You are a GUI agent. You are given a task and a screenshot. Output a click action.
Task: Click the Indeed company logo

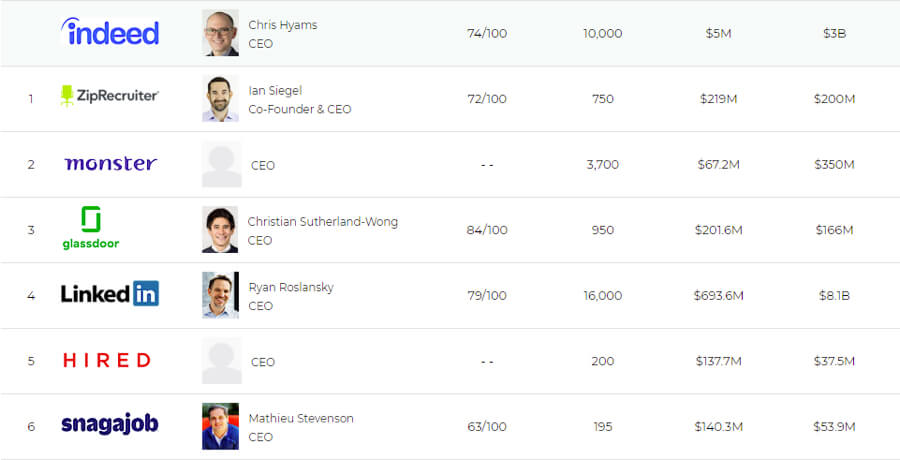(x=110, y=32)
